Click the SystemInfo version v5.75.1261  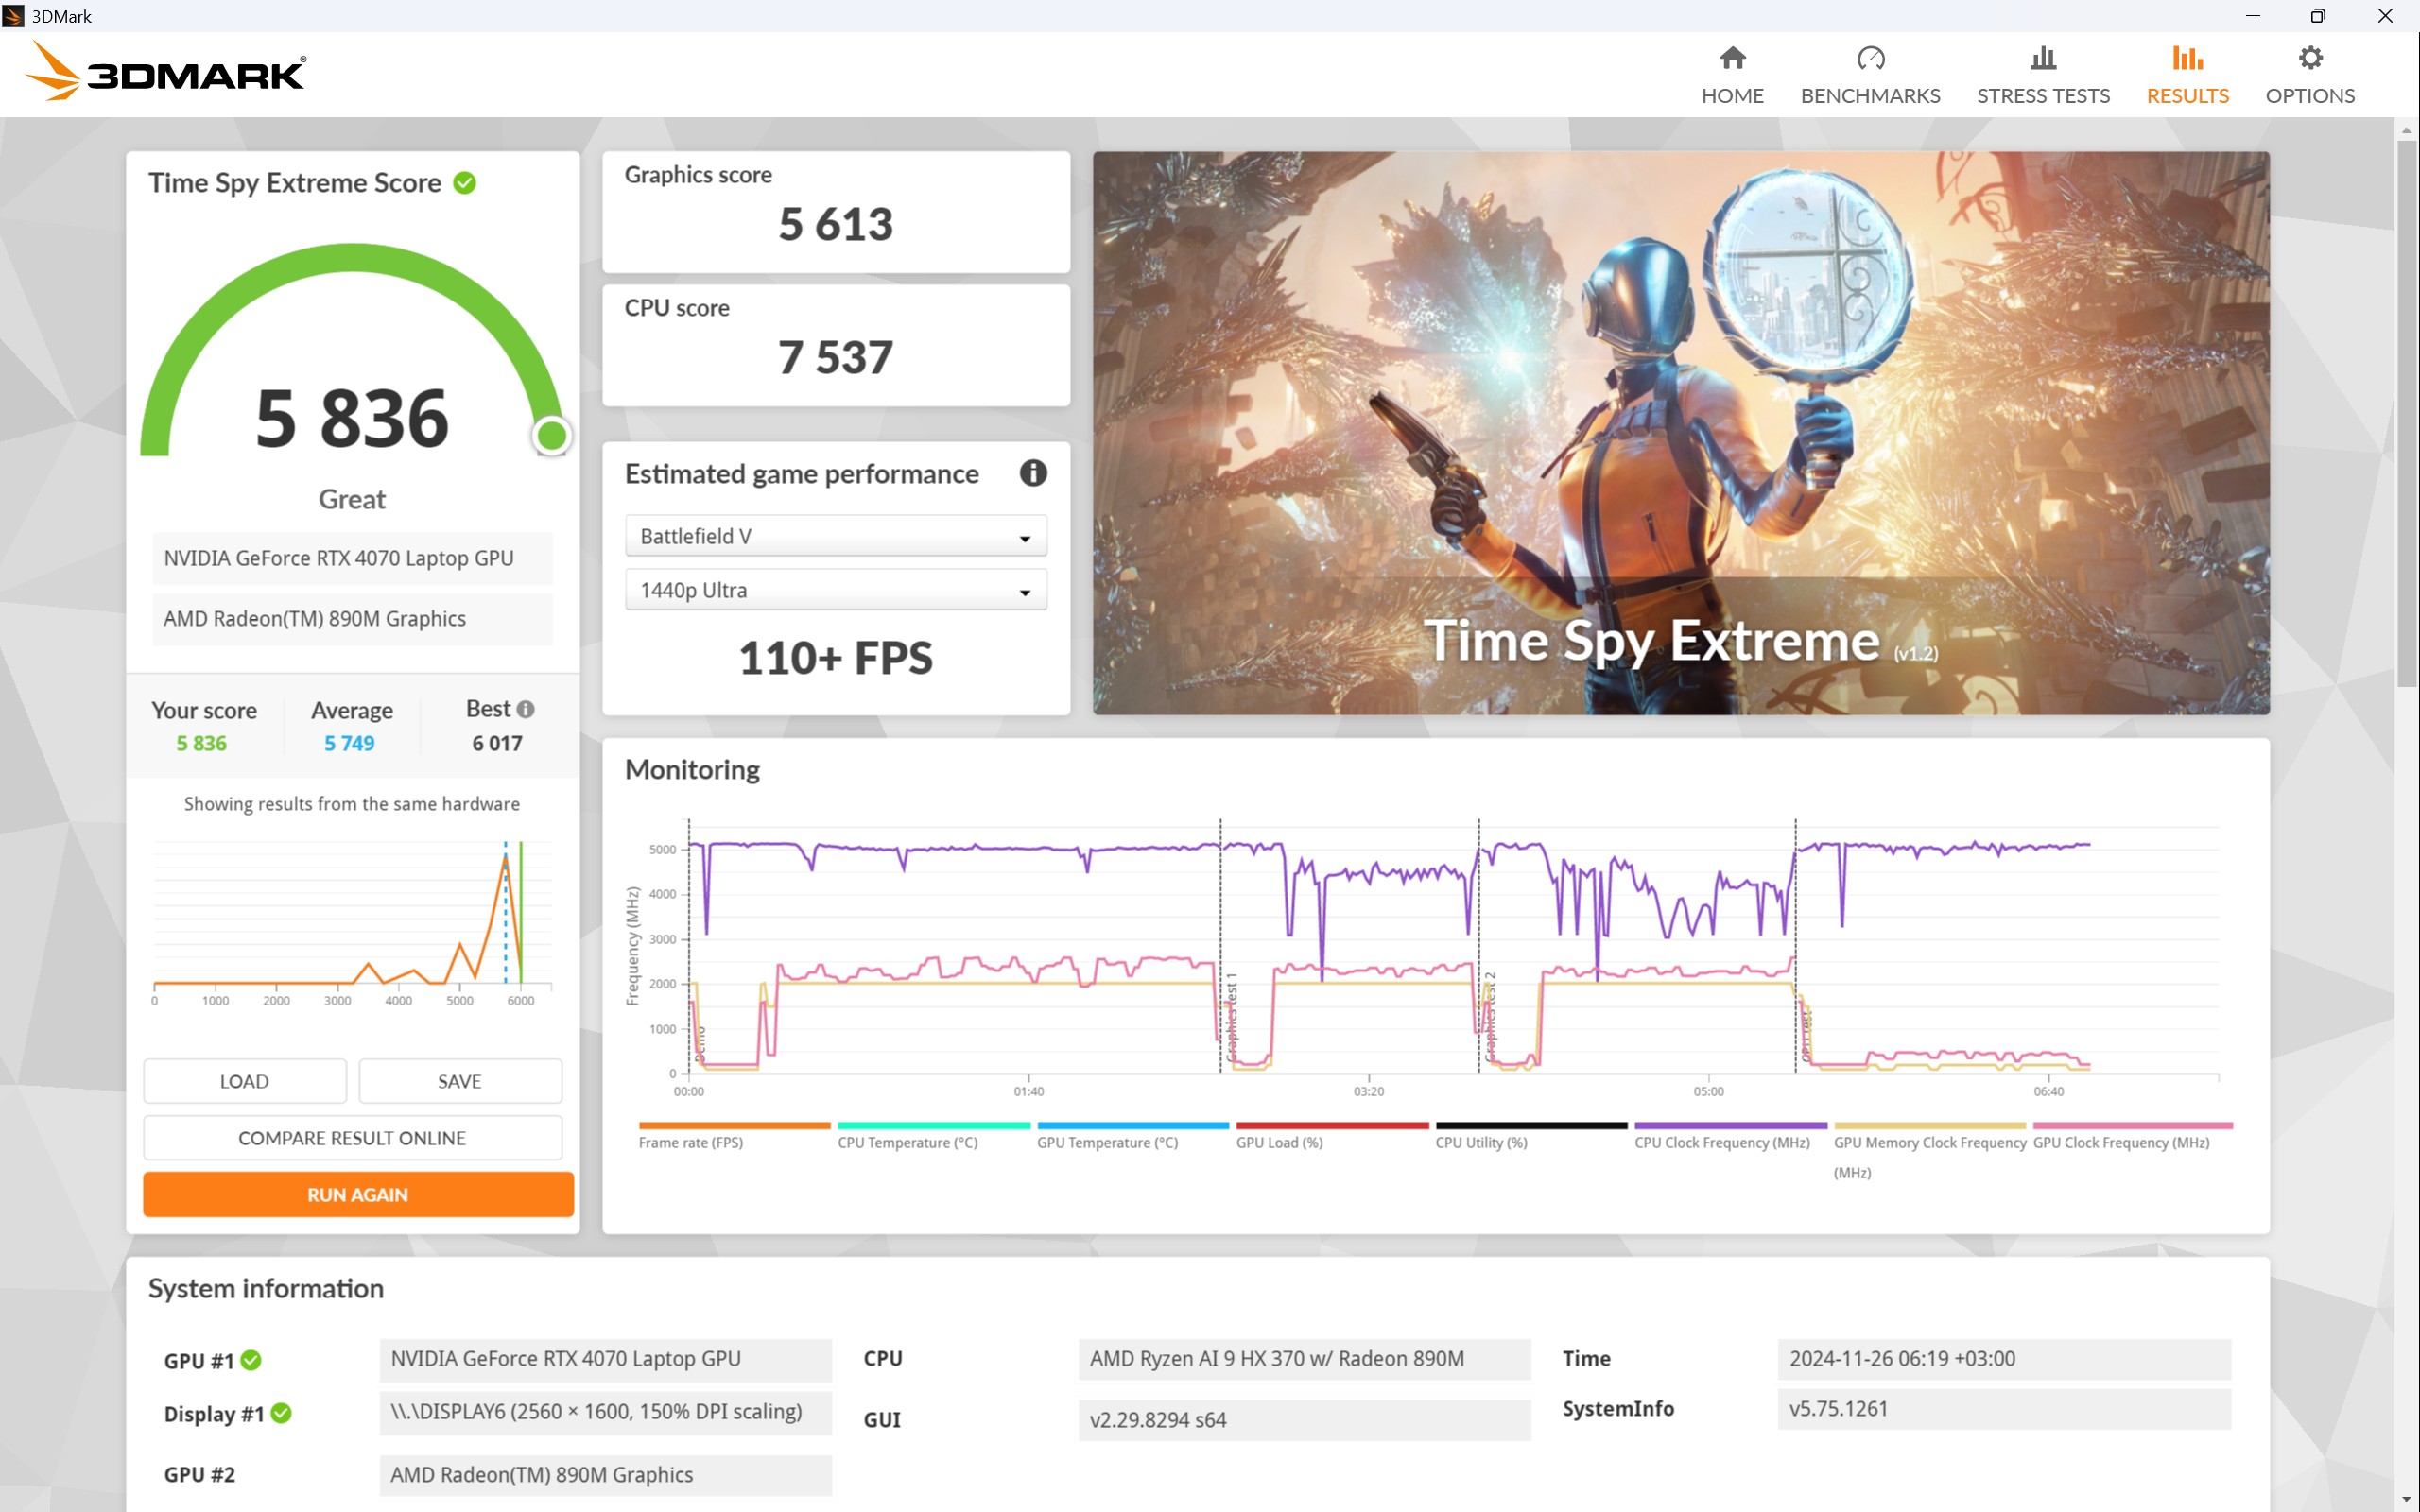tap(2003, 1408)
